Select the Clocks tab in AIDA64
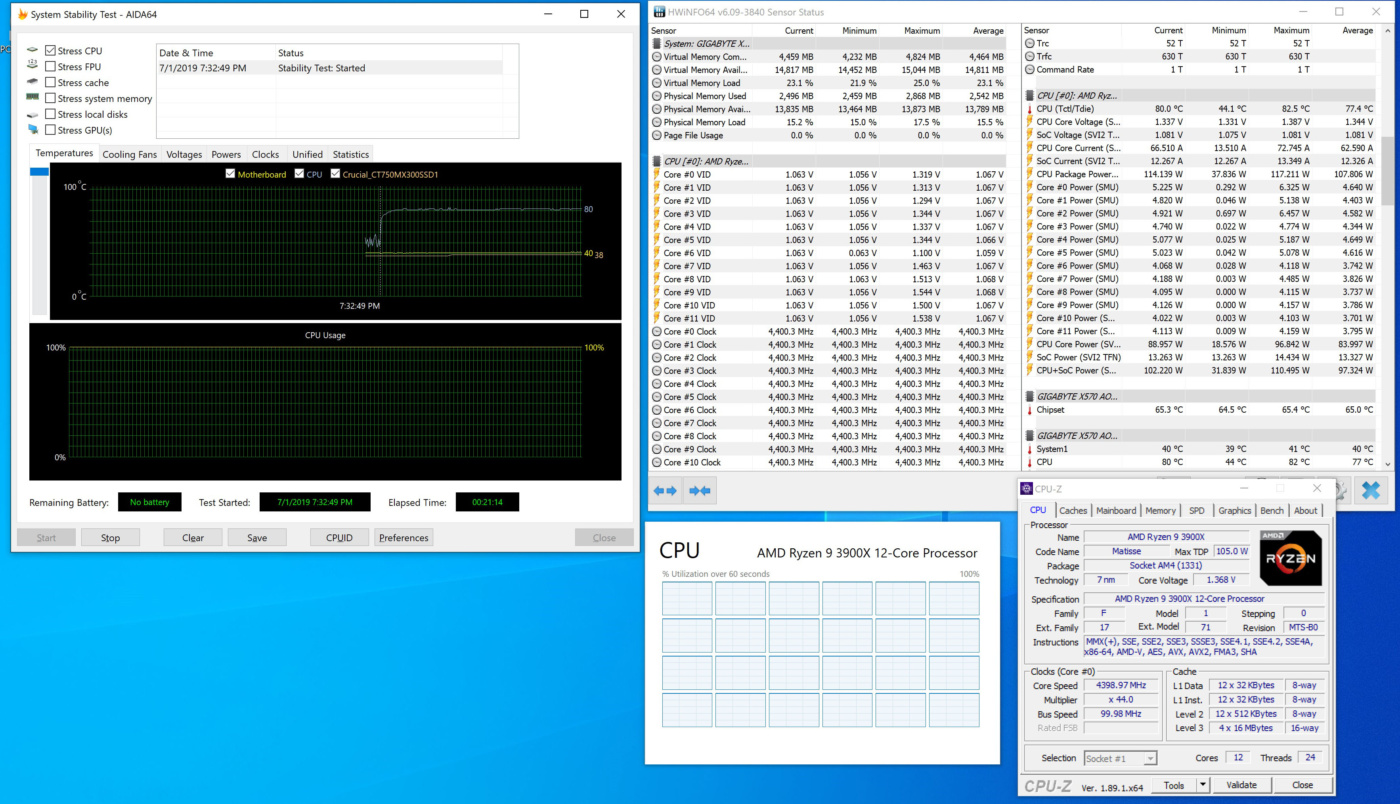Viewport: 1400px width, 804px height. click(266, 155)
